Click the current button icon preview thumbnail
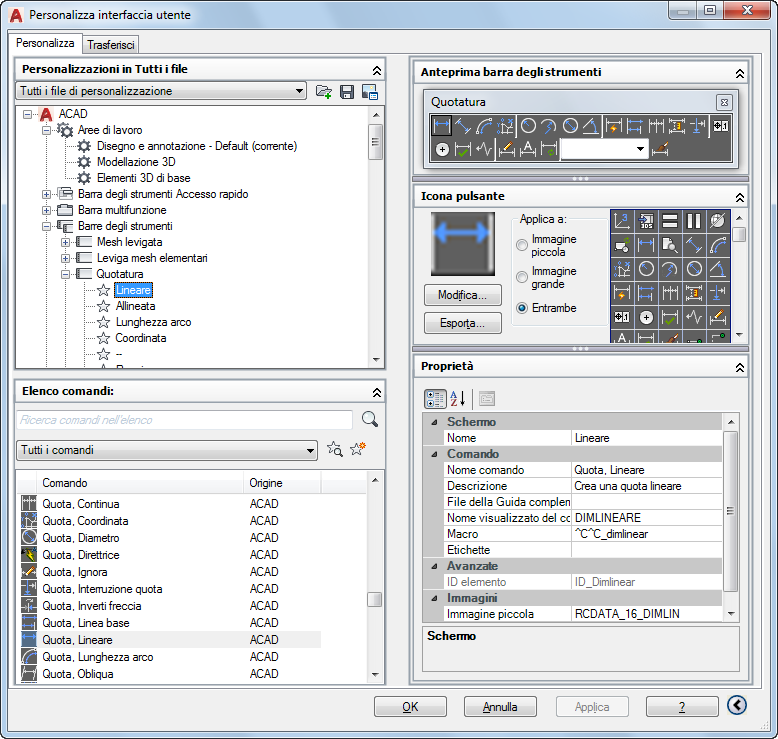The image size is (778, 739). point(463,244)
